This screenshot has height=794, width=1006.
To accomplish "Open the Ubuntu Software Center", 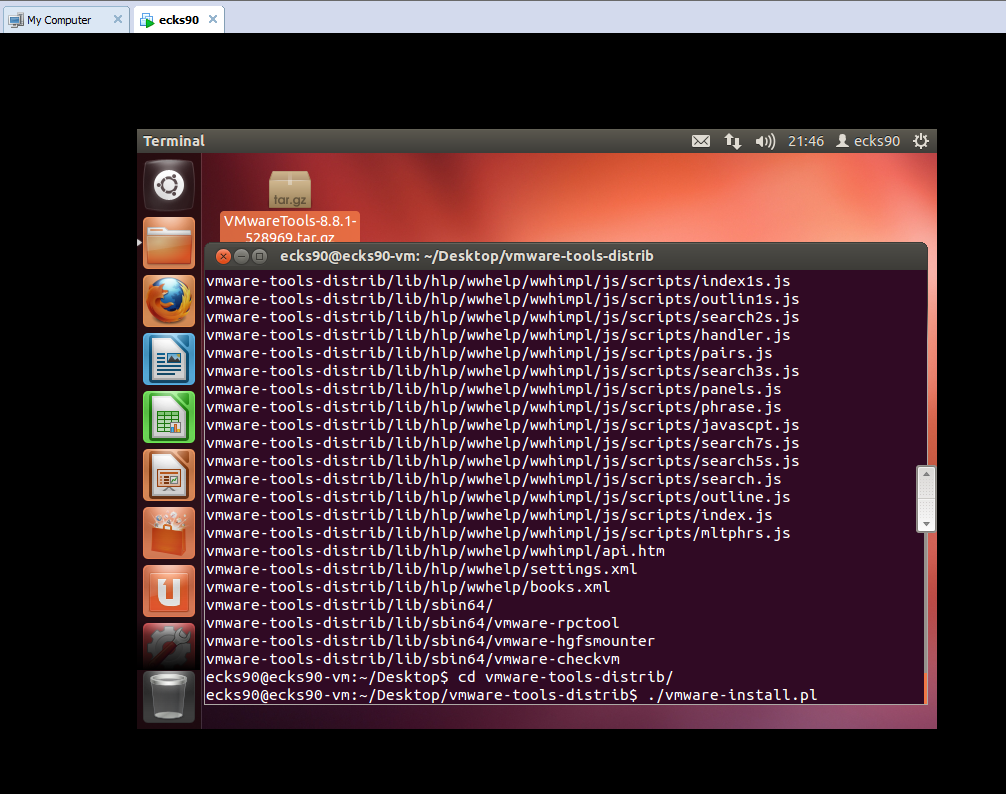I will [x=169, y=533].
